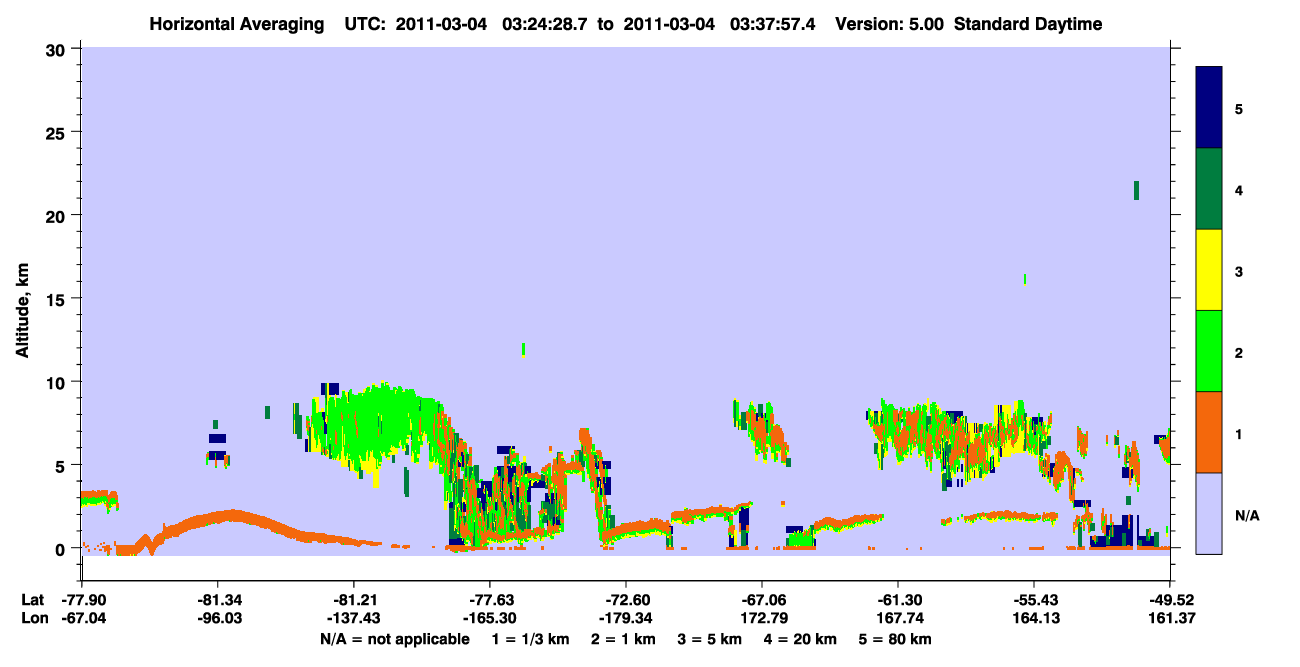The image size is (1300, 667).
Task: Click legend text '2 = 1 km'
Action: coord(625,639)
